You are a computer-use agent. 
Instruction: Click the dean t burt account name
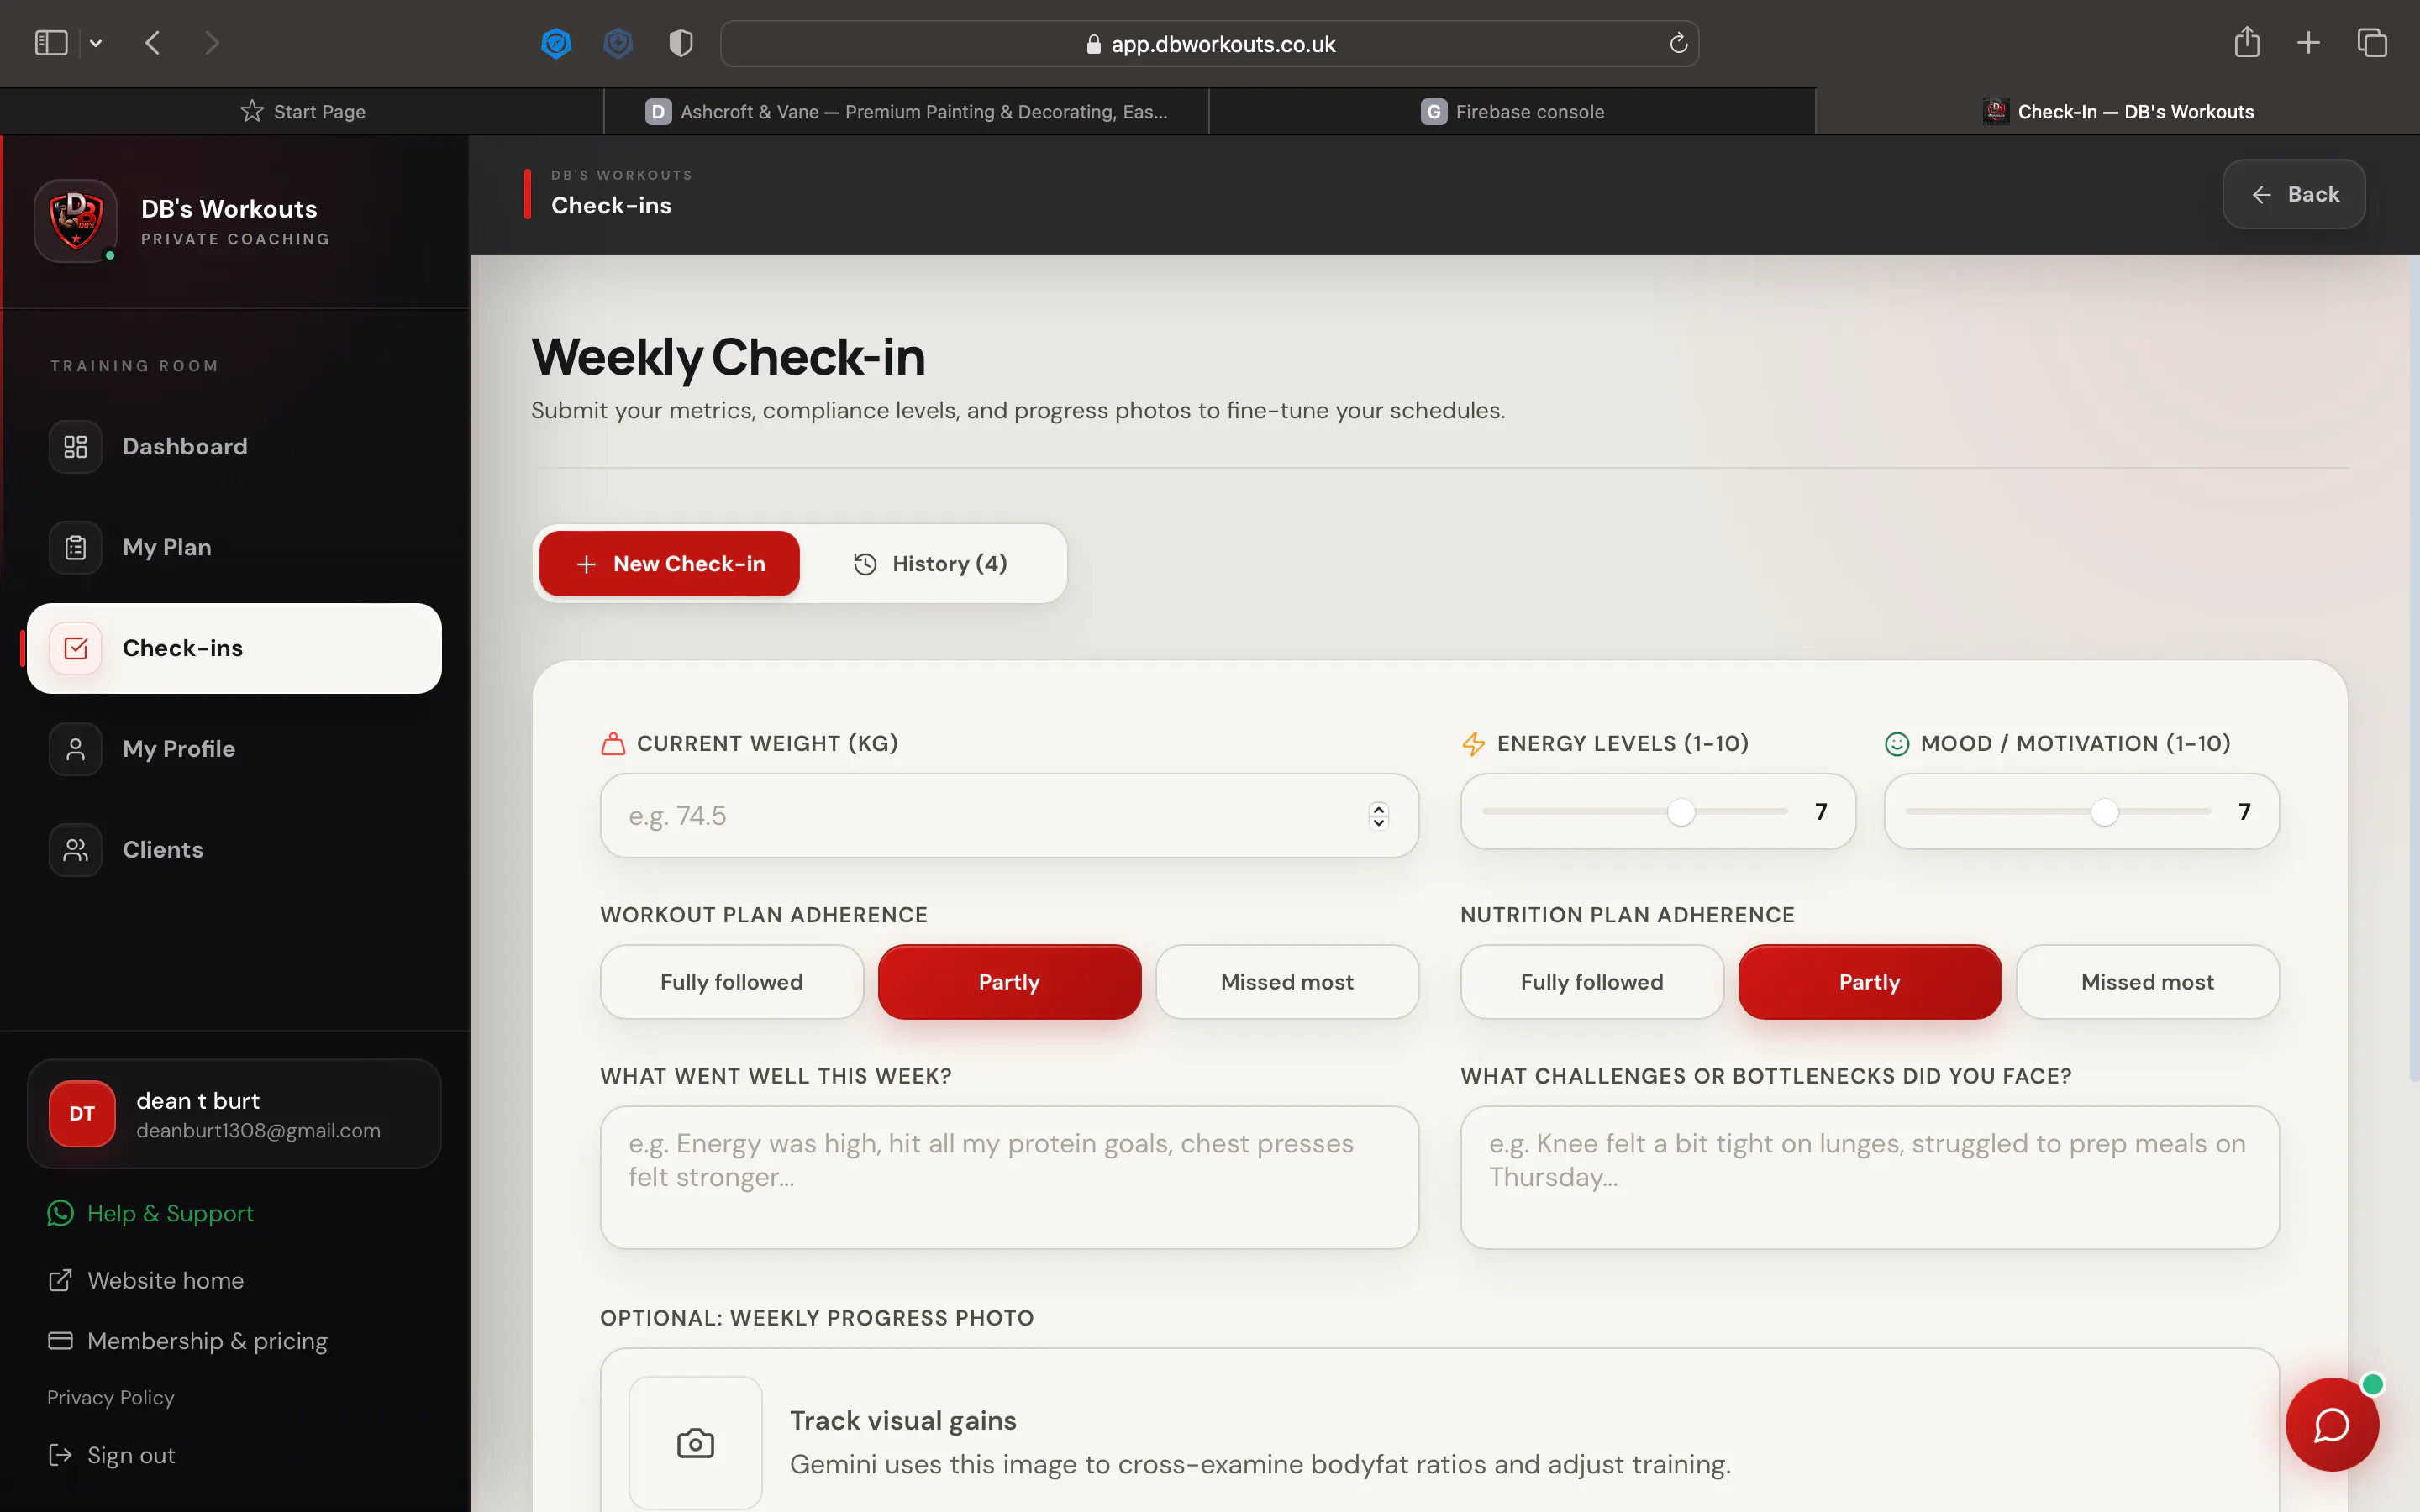pos(198,1101)
